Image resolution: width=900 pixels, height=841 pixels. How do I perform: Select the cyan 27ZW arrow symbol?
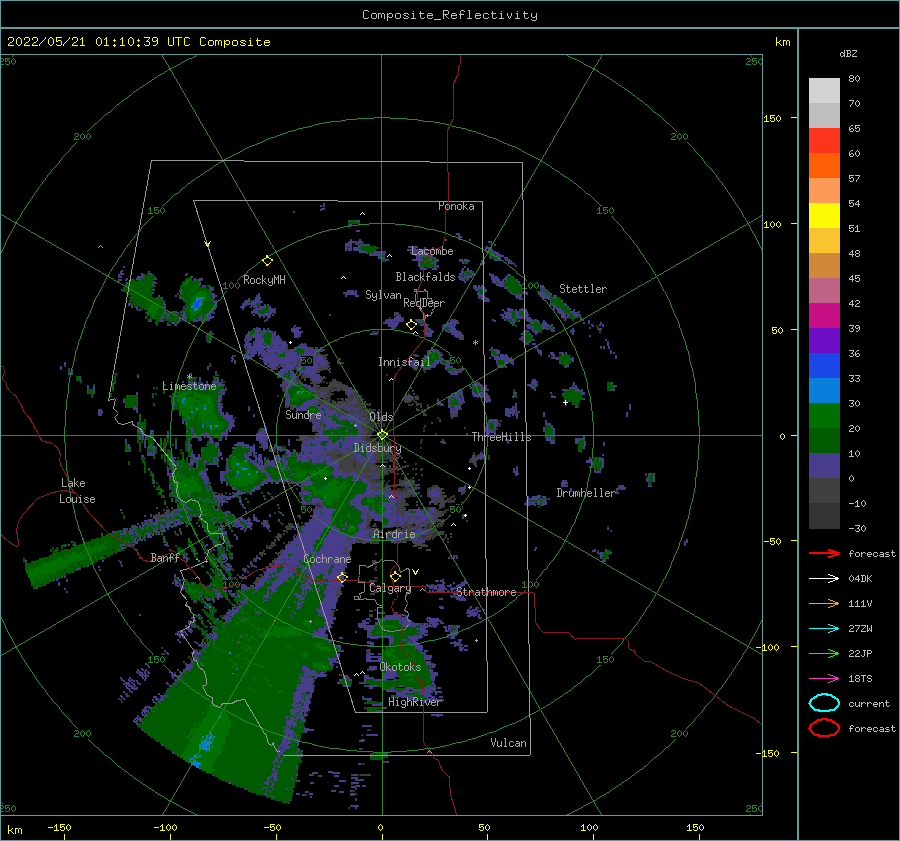point(824,629)
